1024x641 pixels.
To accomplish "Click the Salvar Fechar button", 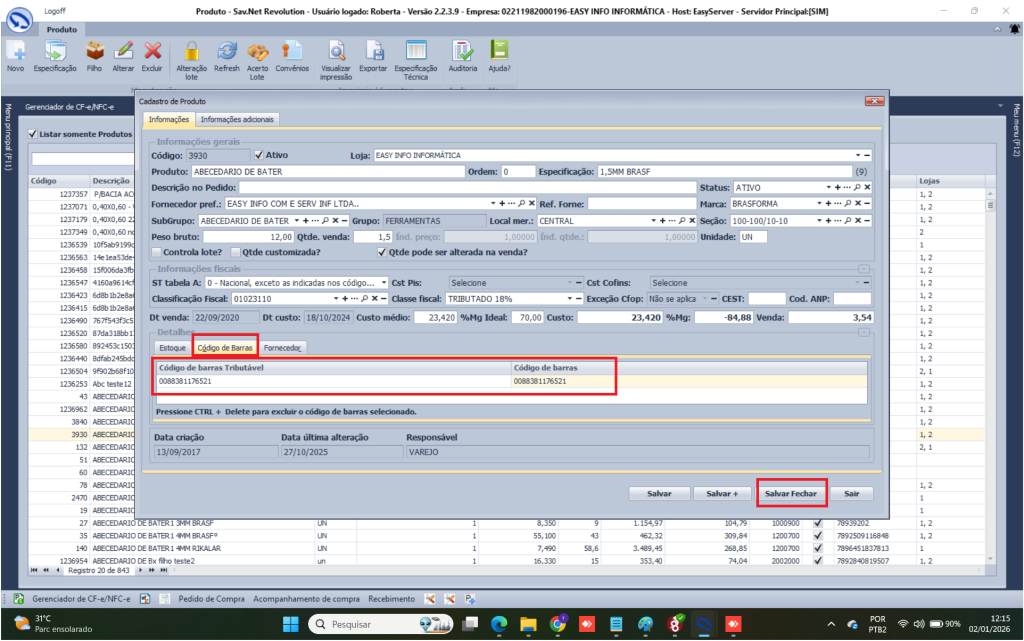I will [x=790, y=494].
